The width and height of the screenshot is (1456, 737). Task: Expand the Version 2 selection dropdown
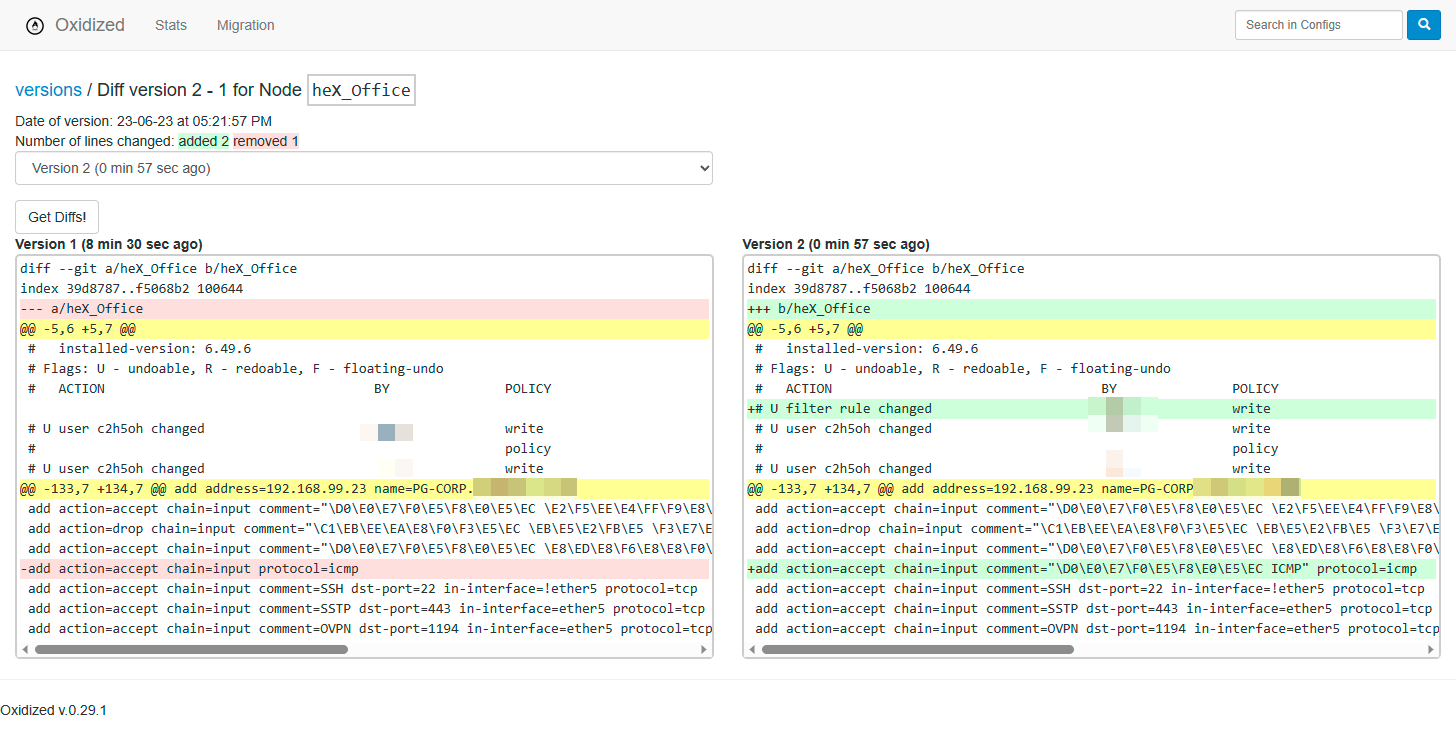[363, 168]
